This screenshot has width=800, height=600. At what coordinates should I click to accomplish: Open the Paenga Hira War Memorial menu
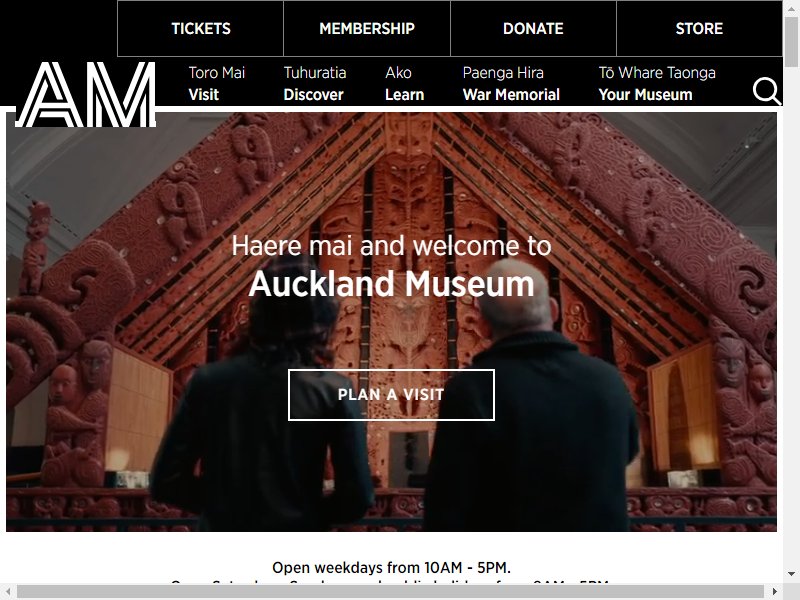tap(511, 84)
